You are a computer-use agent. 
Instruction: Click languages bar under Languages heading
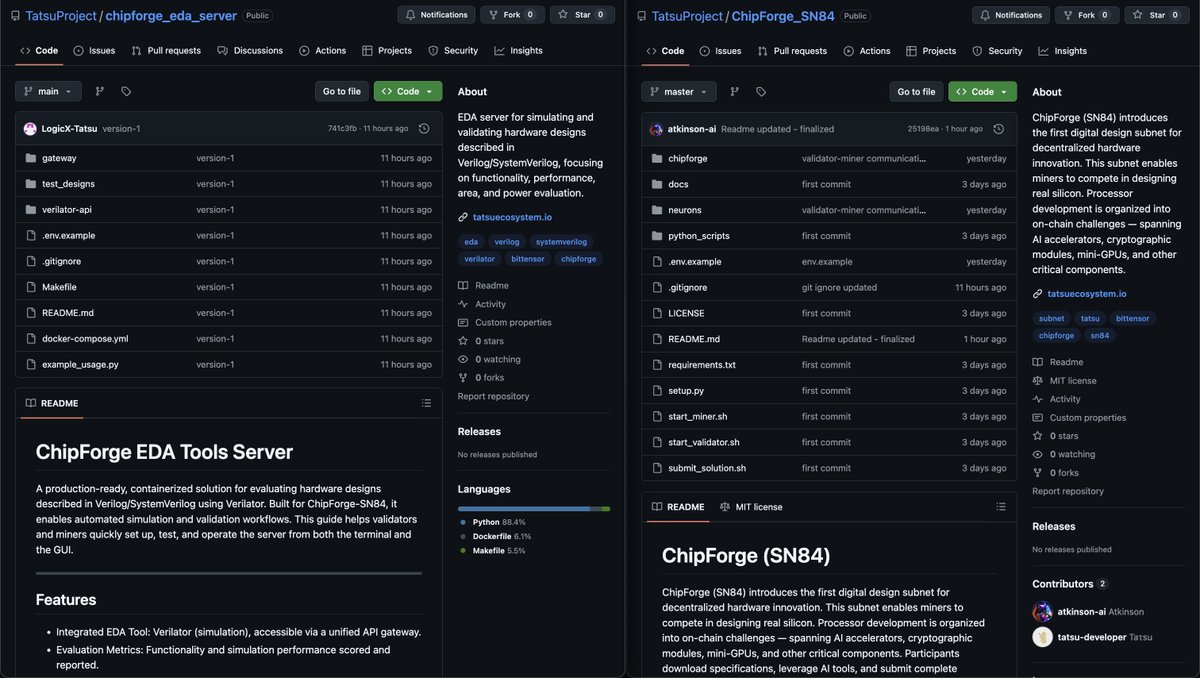[x=534, y=509]
